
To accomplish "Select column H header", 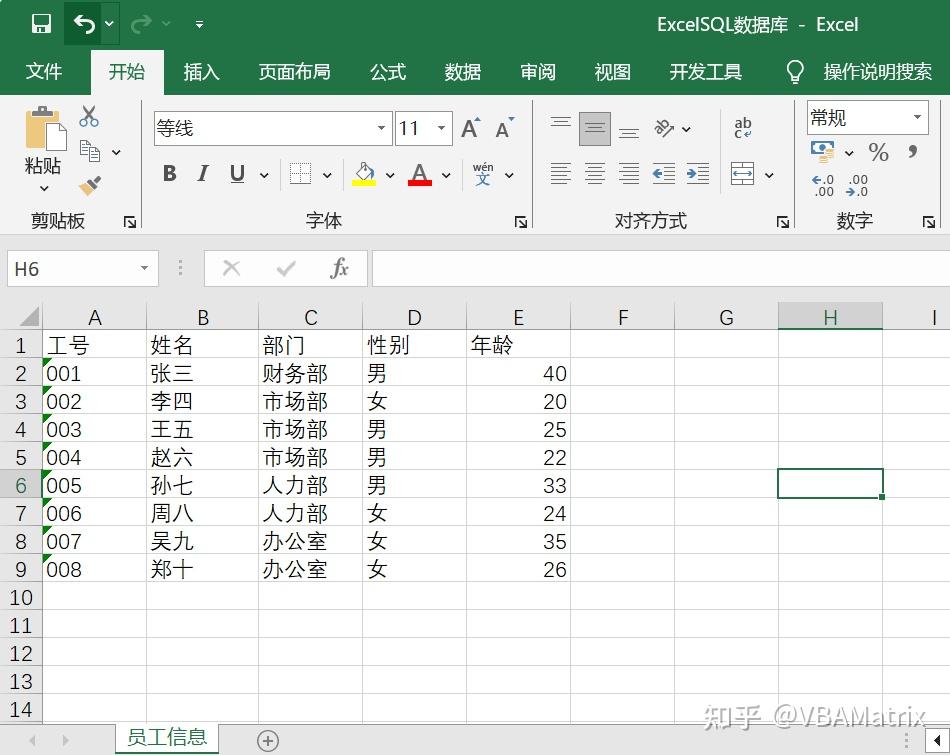I will tap(830, 317).
